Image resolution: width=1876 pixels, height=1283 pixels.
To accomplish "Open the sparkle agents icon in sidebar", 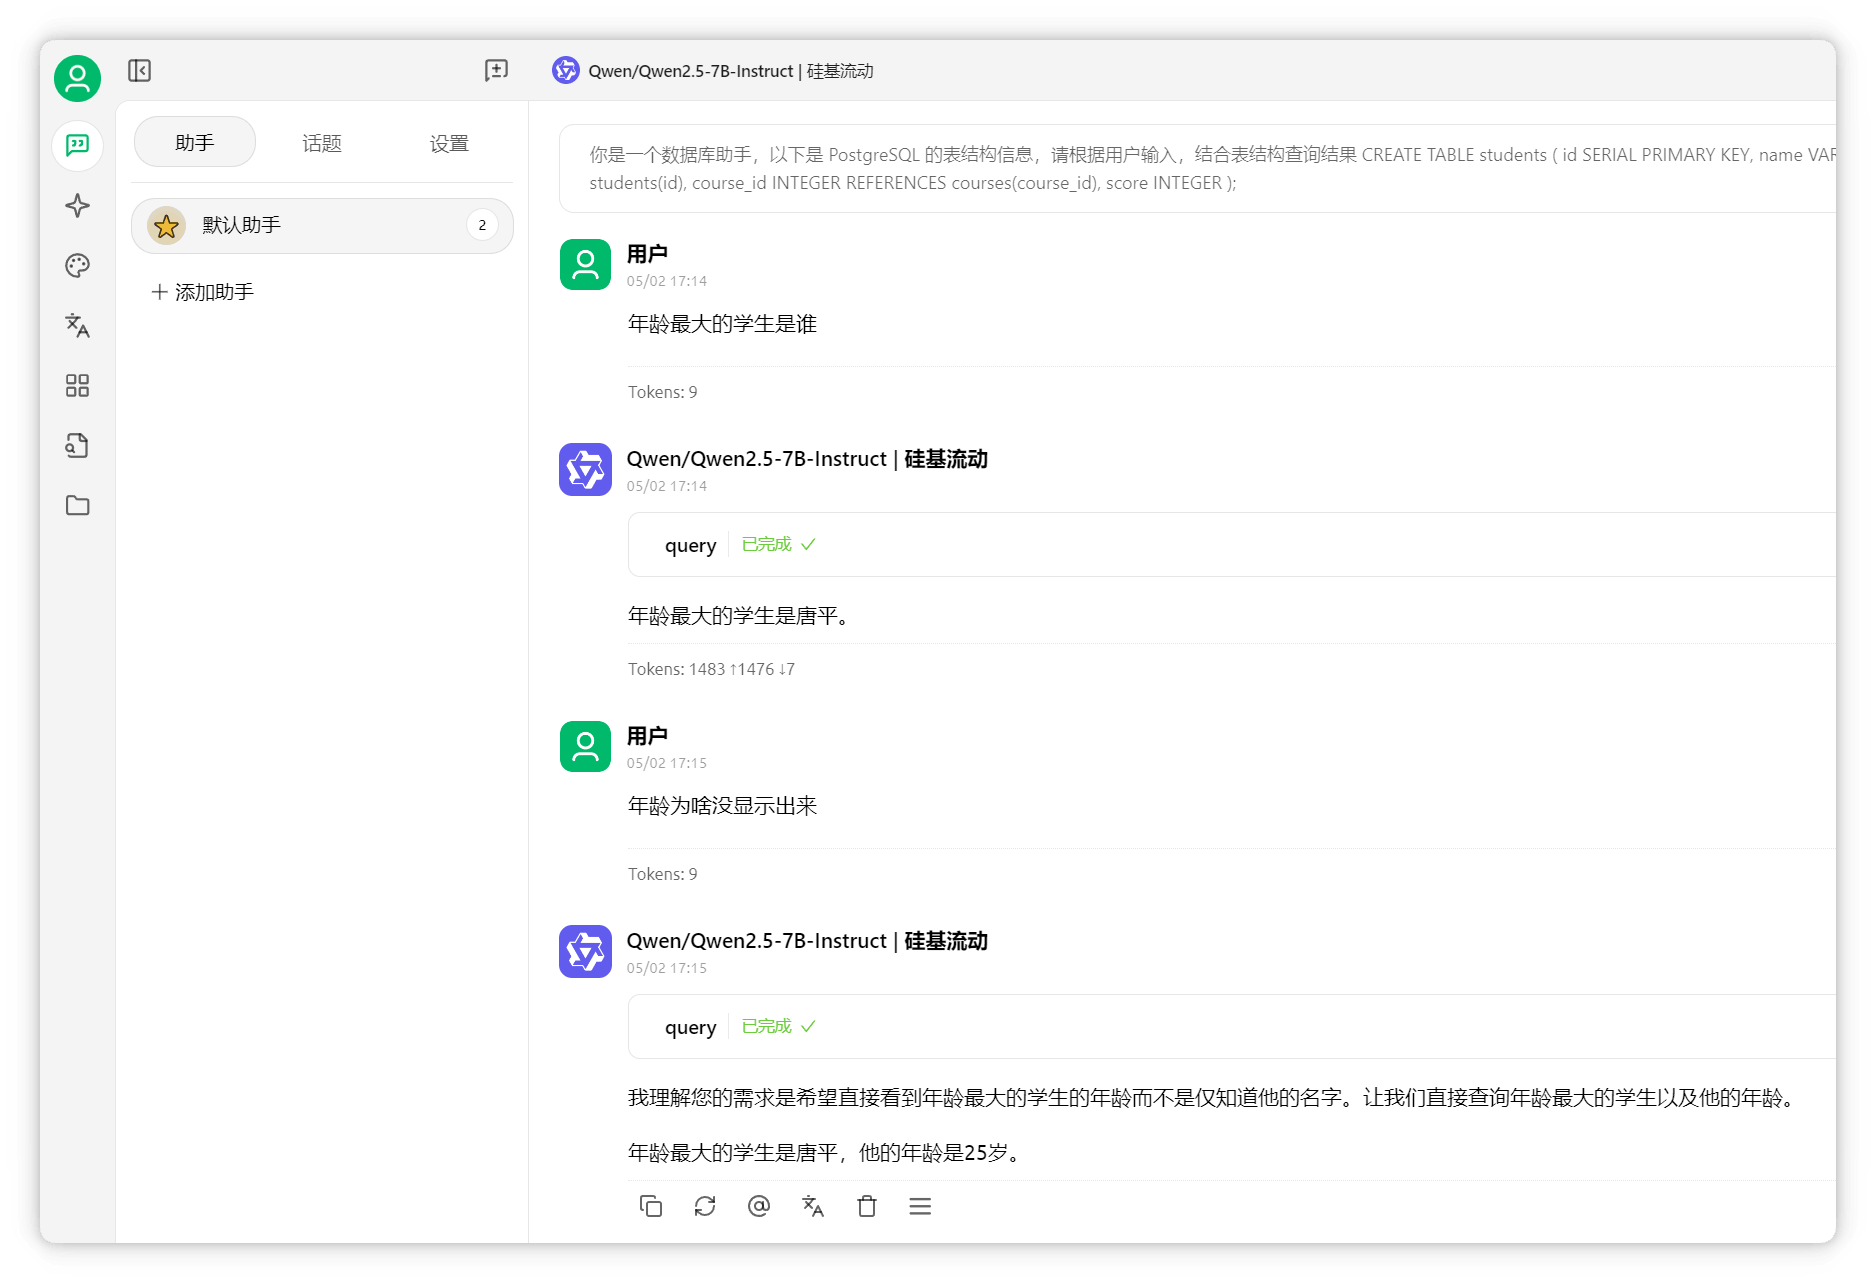I will point(77,205).
